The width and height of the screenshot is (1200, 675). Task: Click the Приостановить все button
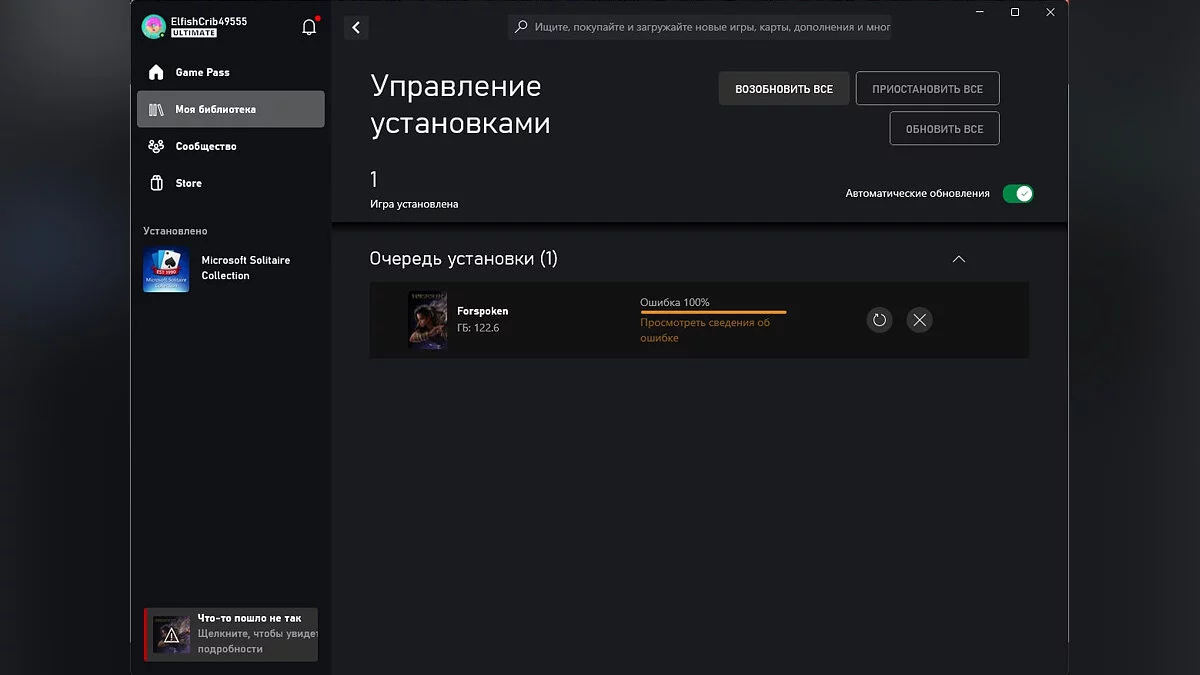point(927,89)
